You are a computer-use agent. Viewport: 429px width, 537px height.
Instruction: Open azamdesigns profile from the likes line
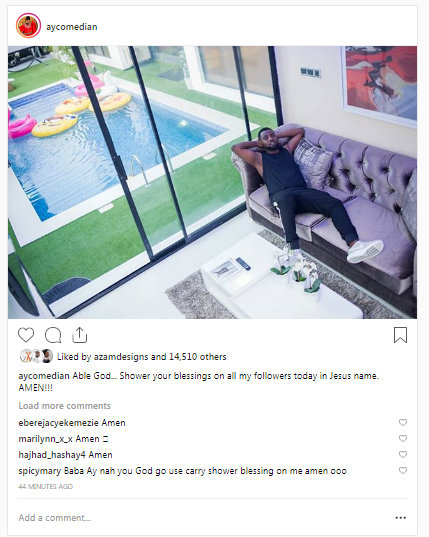[x=121, y=357]
